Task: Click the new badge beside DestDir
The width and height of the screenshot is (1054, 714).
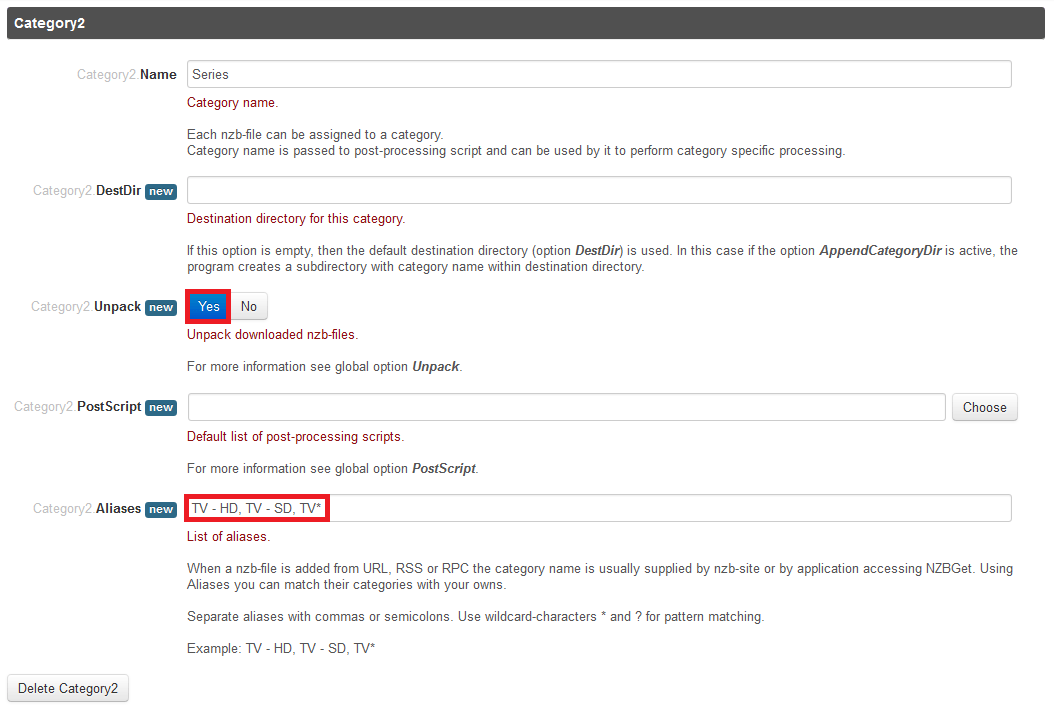Action: (x=161, y=191)
